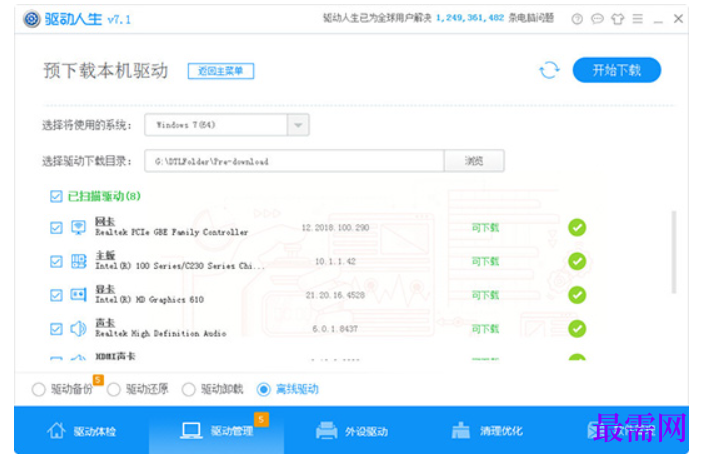705x459 pixels.
Task: Toggle the 网卡 Realtek driver checkbox
Action: pyautogui.click(x=56, y=228)
